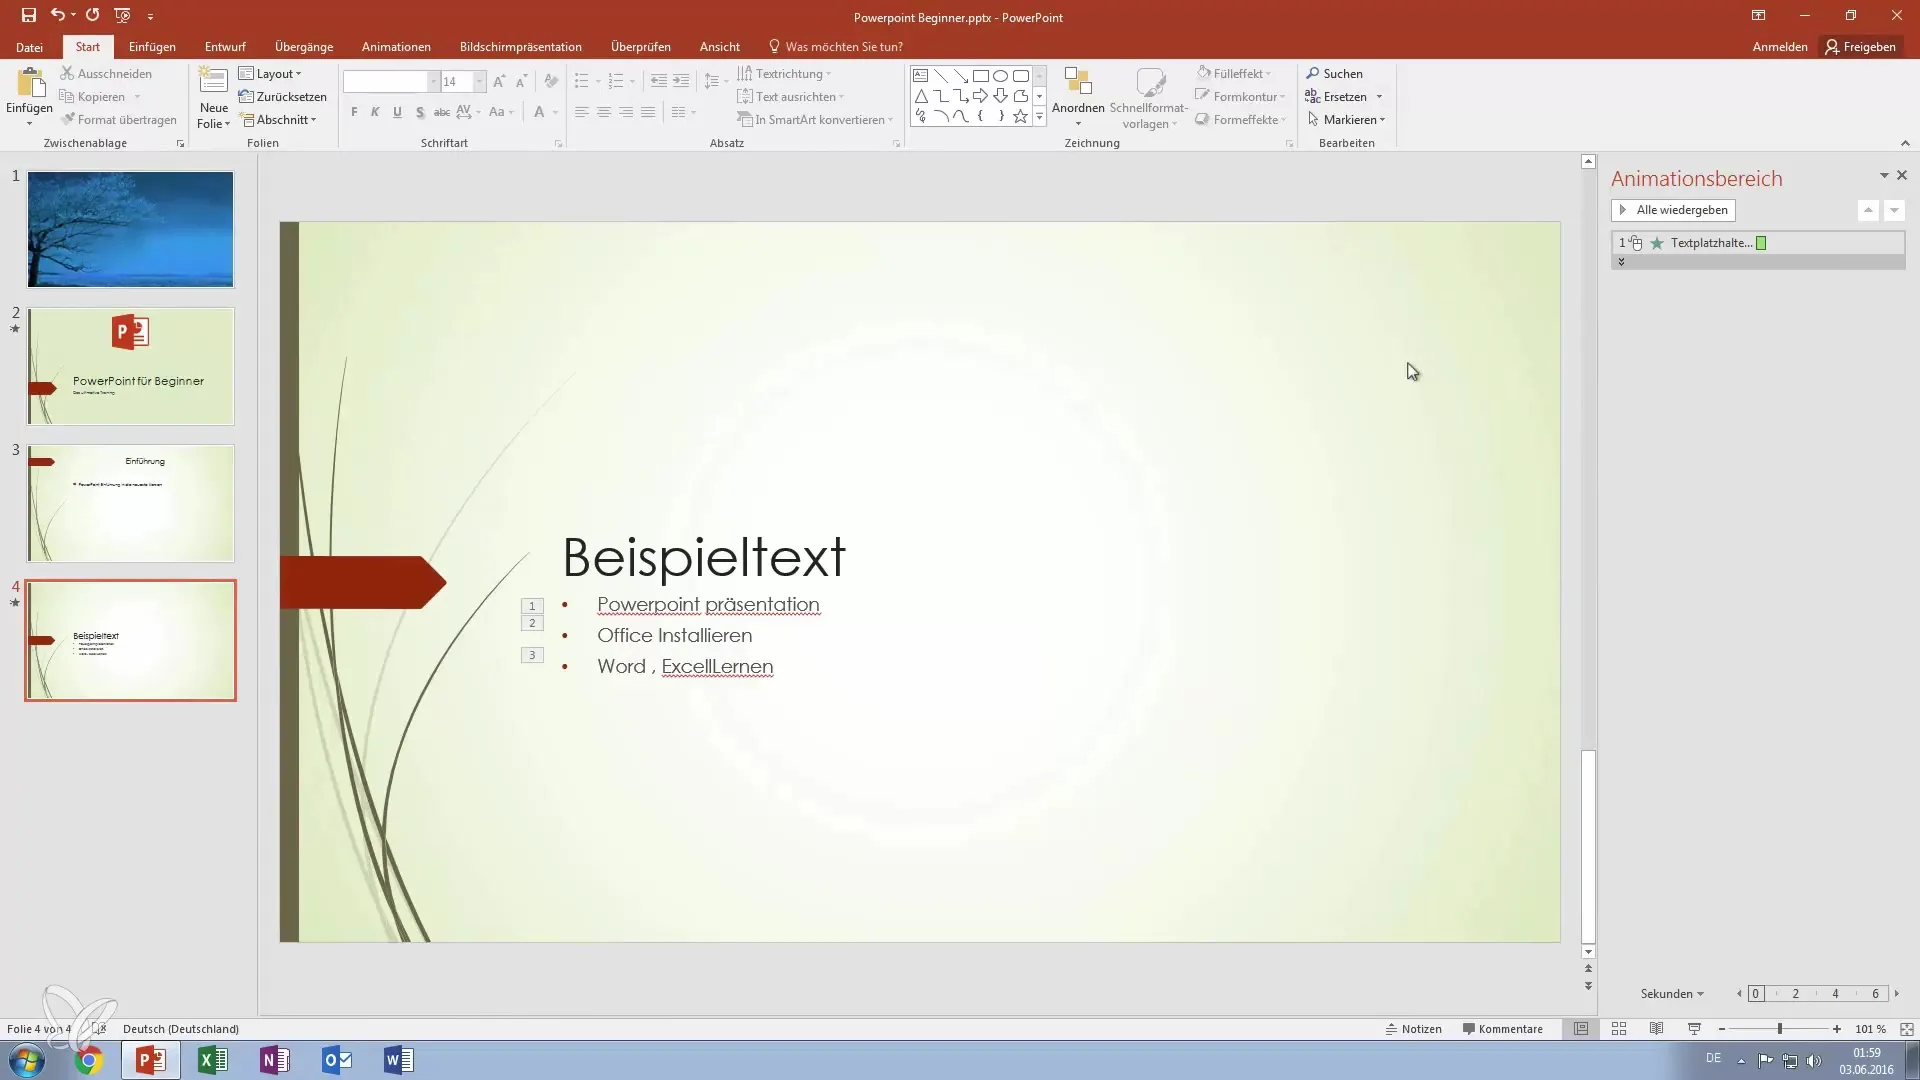The height and width of the screenshot is (1080, 1920).
Task: Switch to slide sorter view in status bar
Action: [x=1619, y=1028]
